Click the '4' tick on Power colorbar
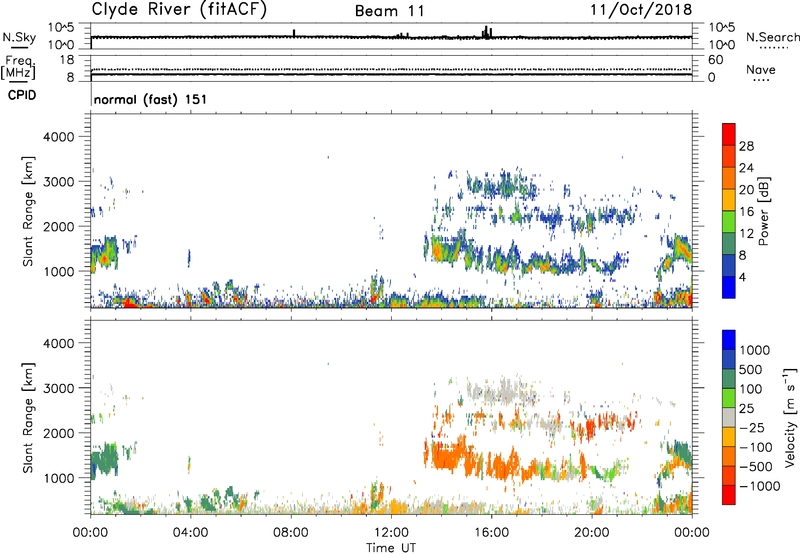The width and height of the screenshot is (800, 554). [743, 277]
